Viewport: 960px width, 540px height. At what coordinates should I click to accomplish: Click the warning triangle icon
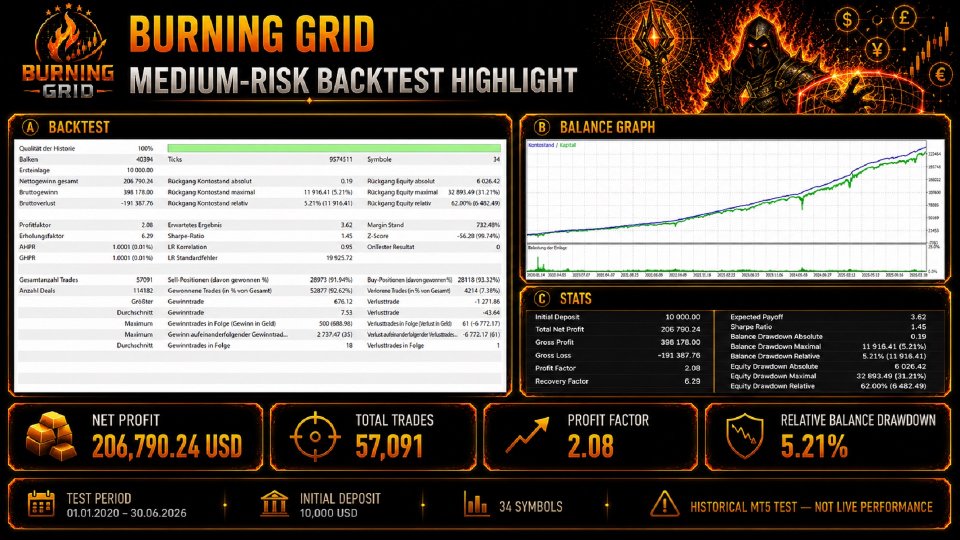click(664, 504)
